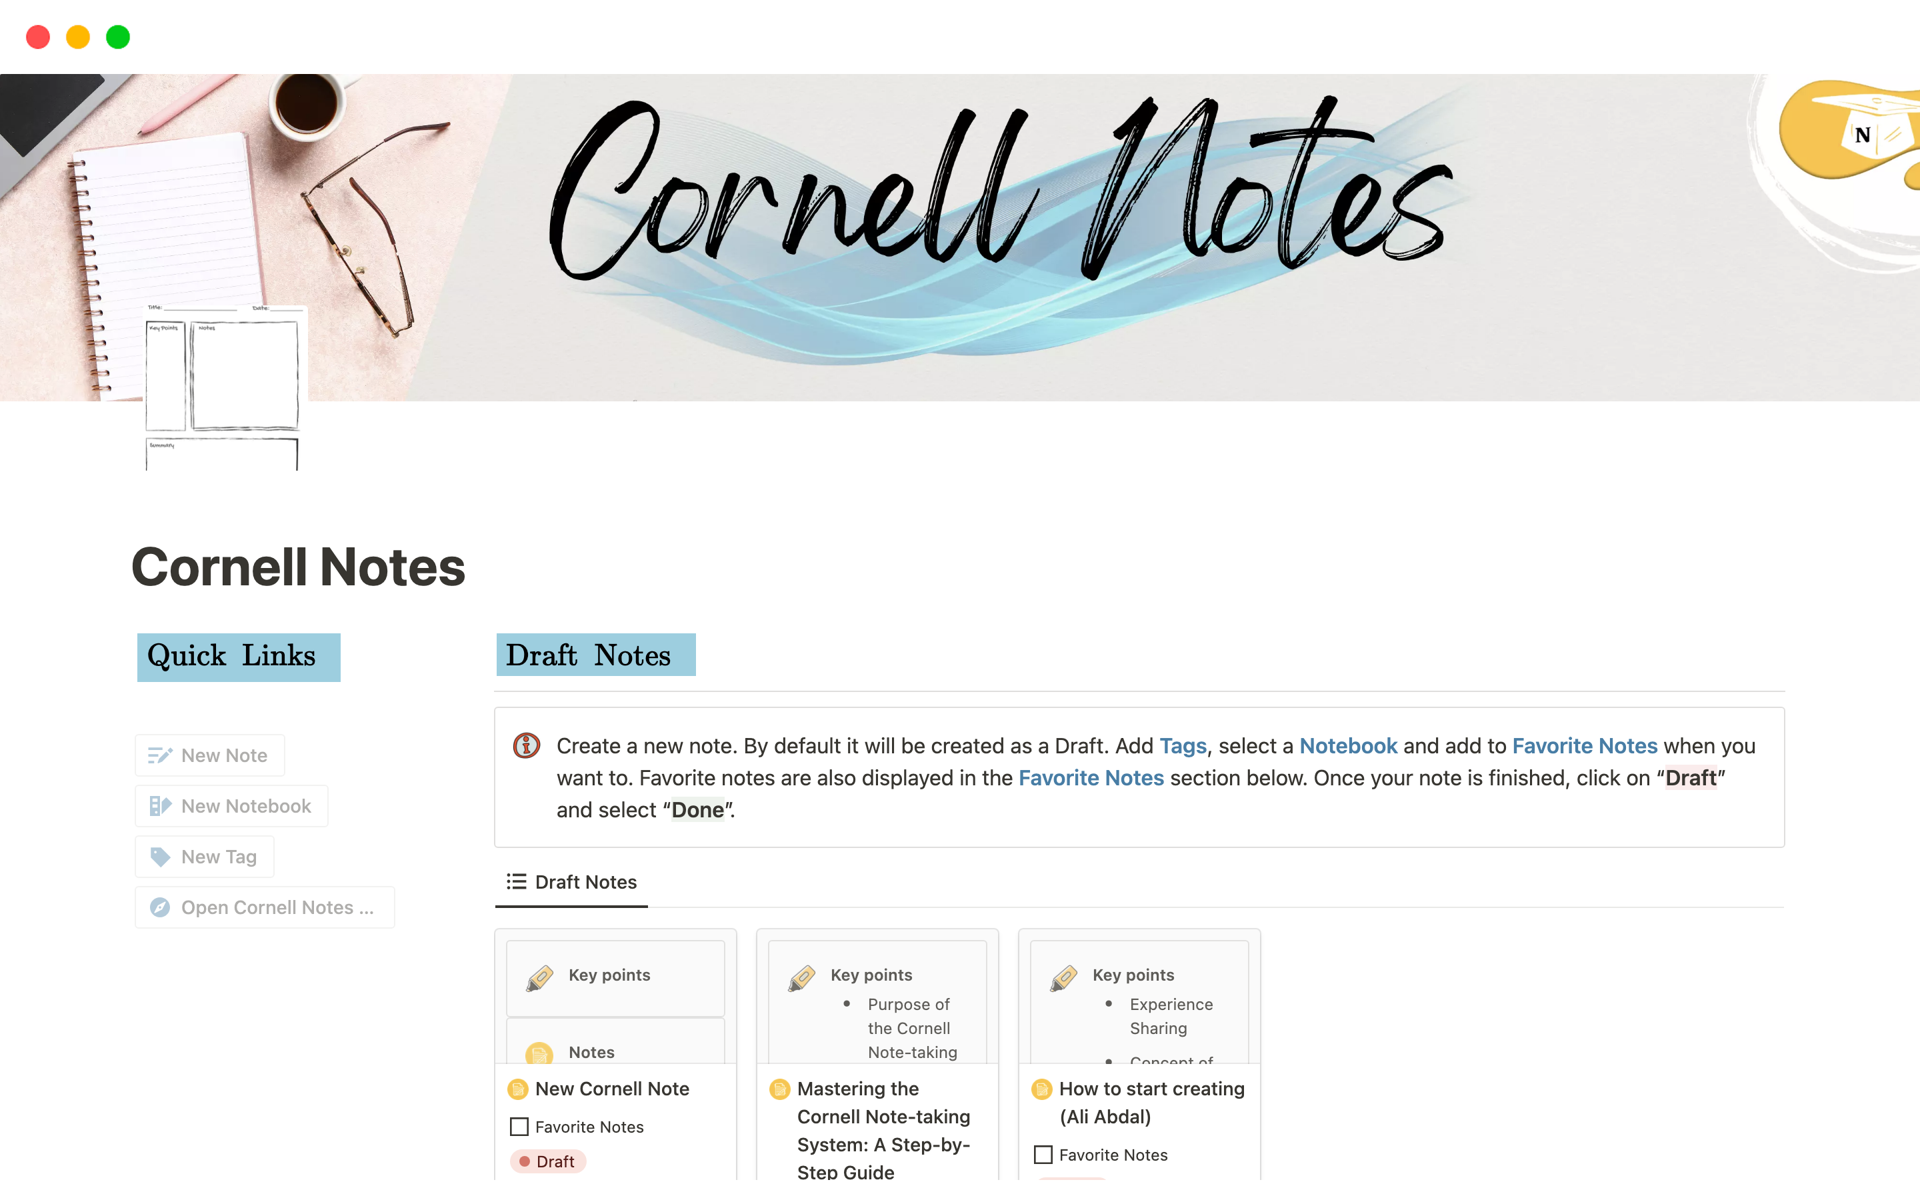Expand the Draft Notes section
This screenshot has width=1920, height=1200.
coord(571,881)
